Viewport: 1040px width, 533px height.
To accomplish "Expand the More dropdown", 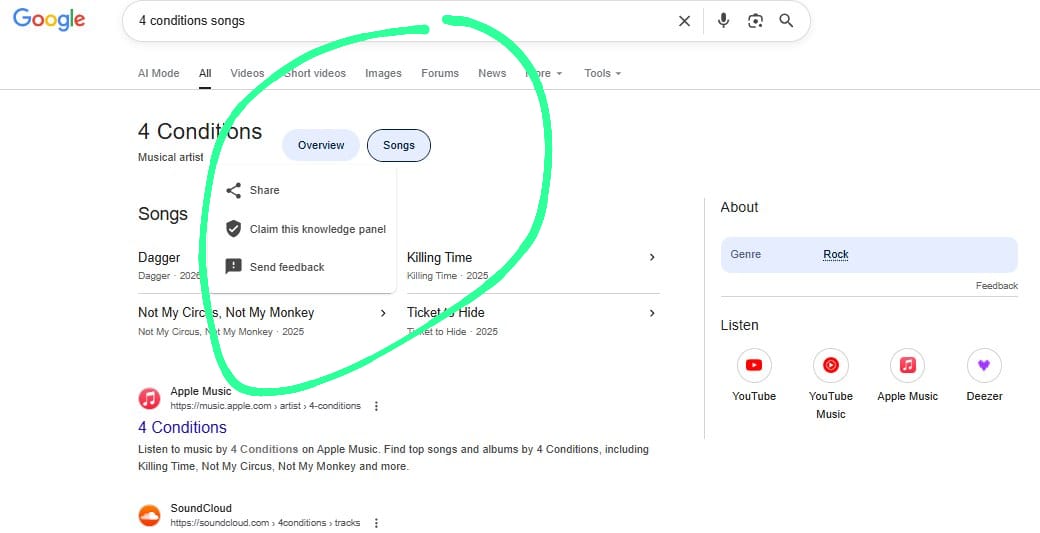I will pos(544,74).
